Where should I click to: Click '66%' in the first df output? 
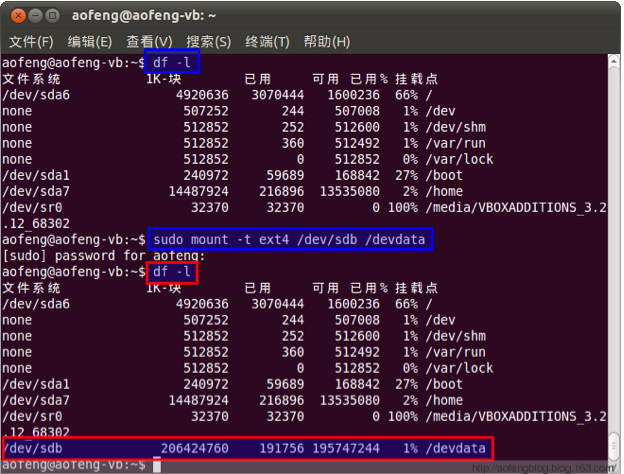coord(406,95)
